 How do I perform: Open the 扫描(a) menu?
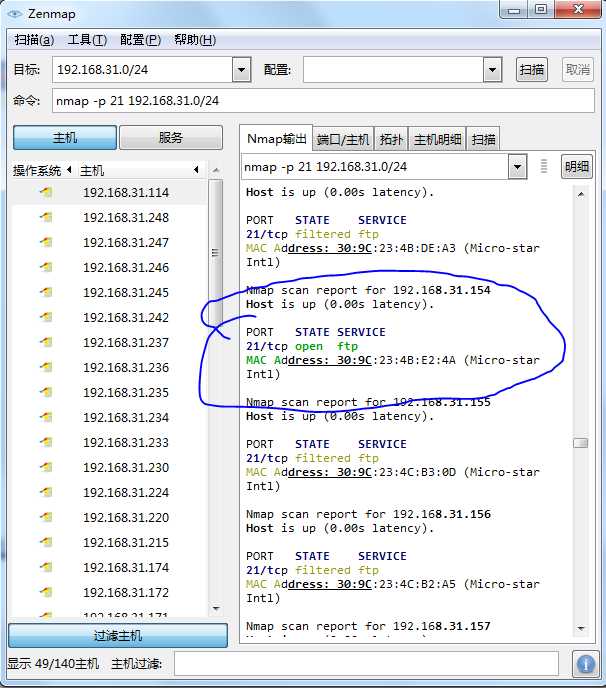coord(34,40)
